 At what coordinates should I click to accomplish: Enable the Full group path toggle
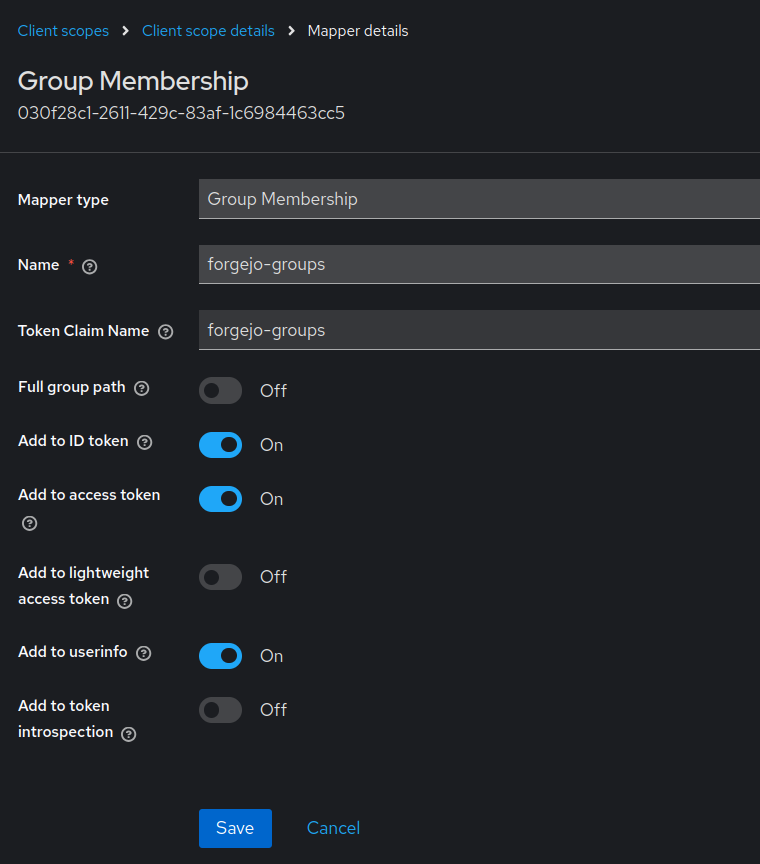pyautogui.click(x=221, y=390)
